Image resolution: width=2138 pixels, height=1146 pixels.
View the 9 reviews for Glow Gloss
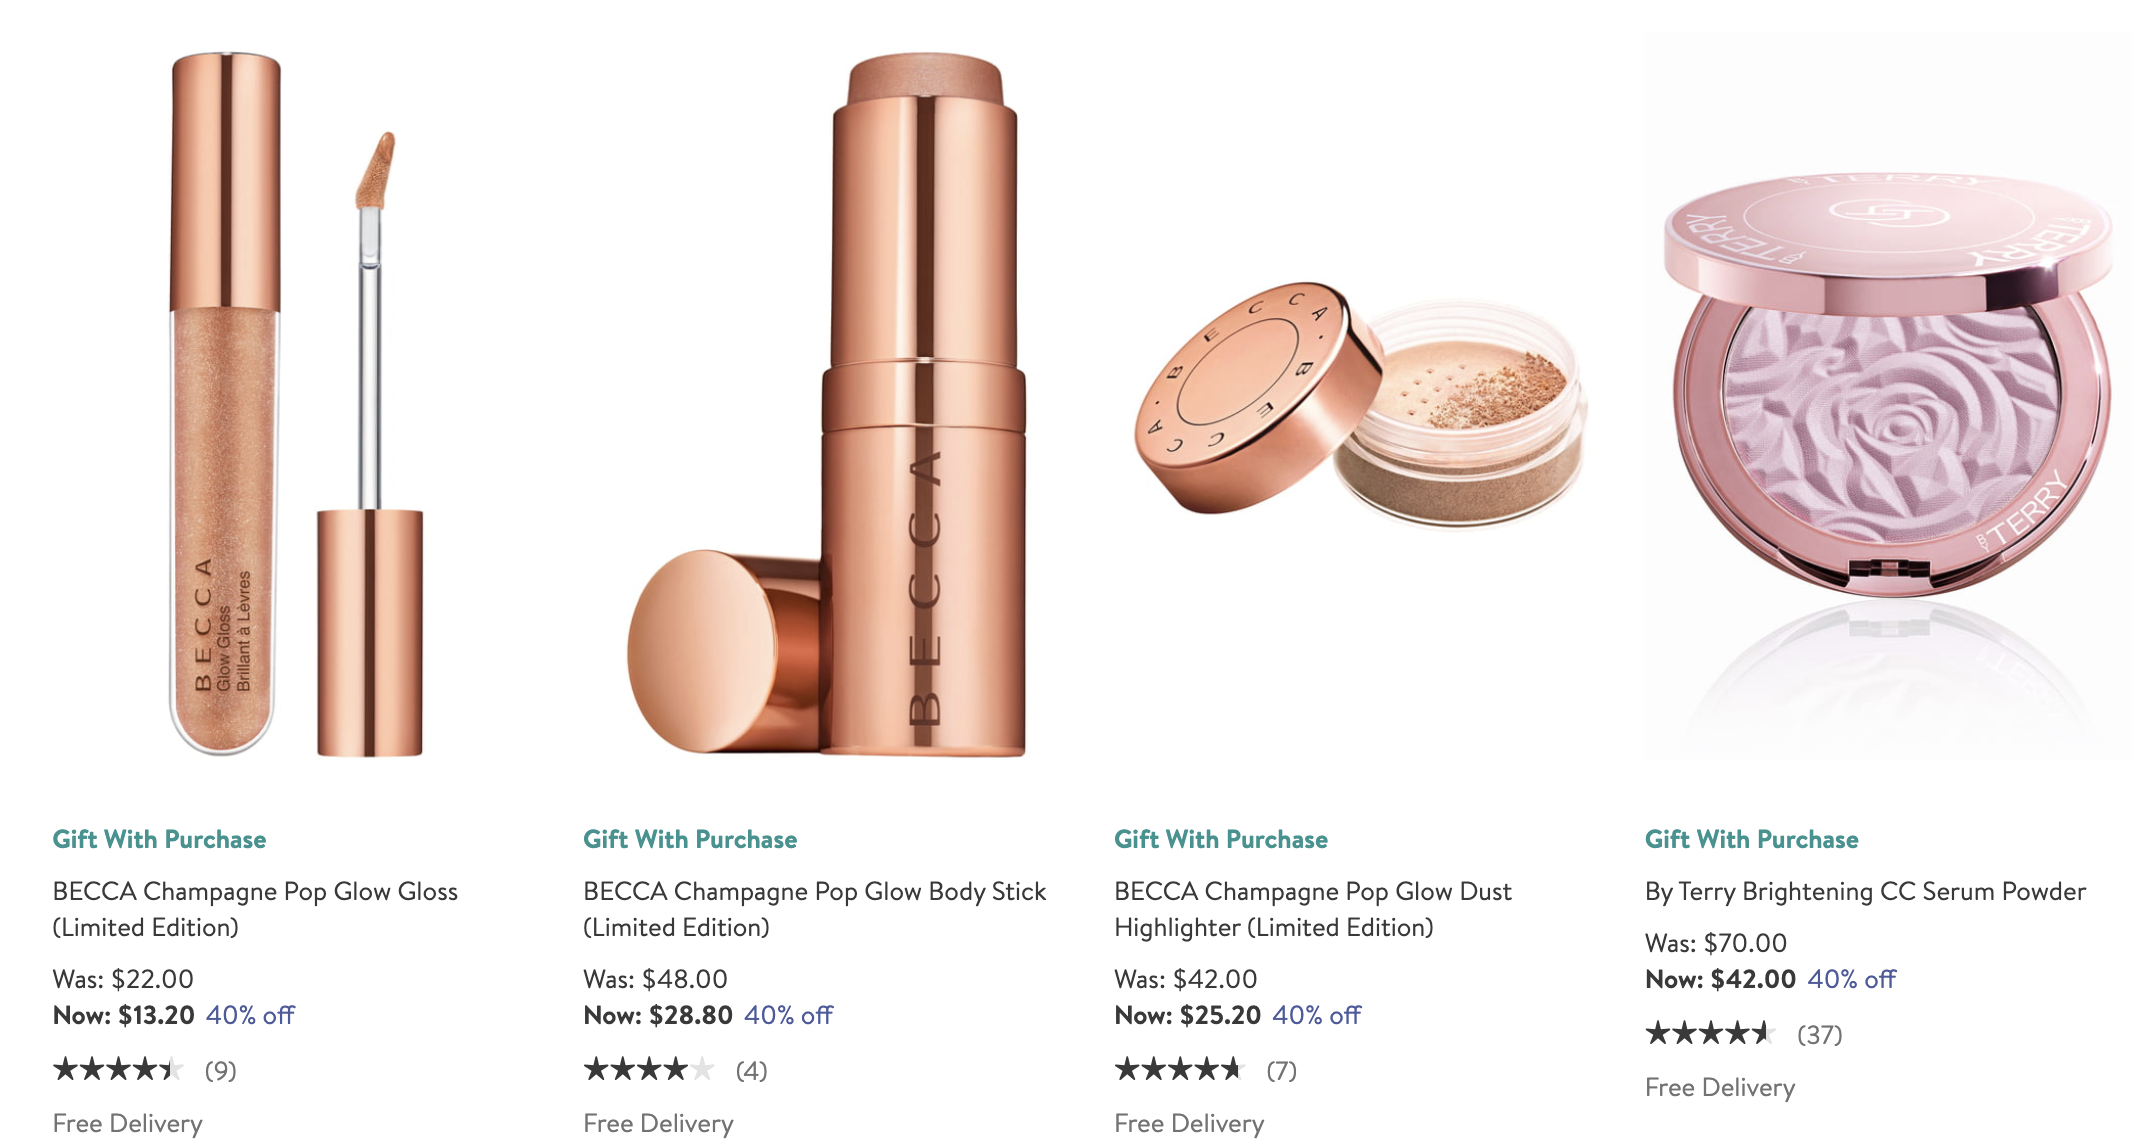(221, 1071)
